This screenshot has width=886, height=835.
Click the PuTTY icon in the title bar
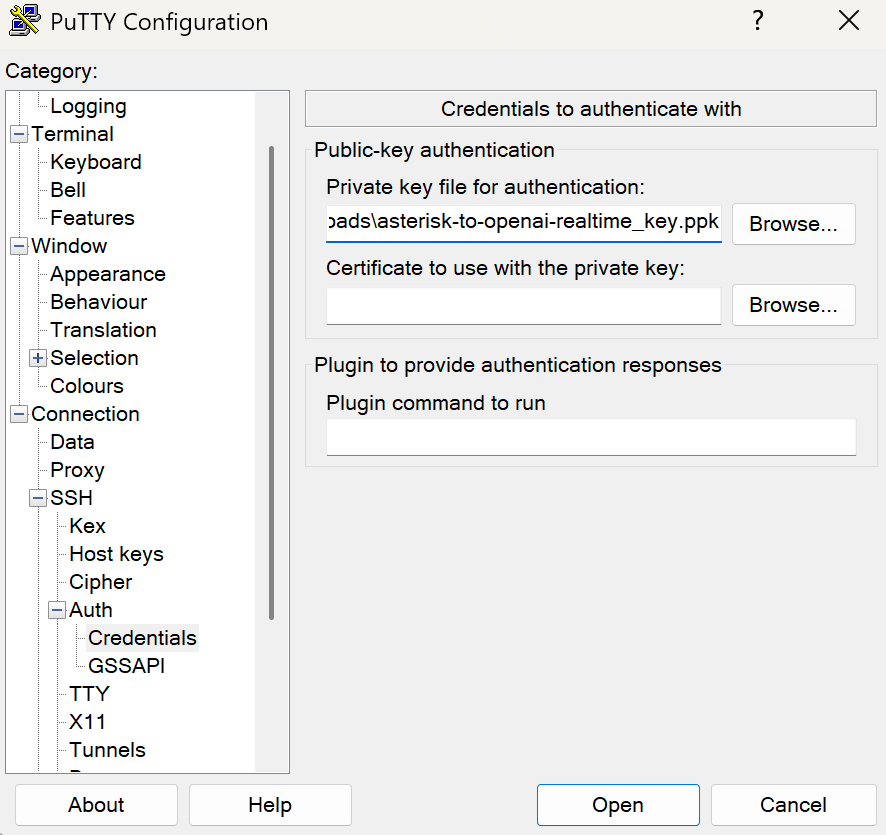[25, 21]
